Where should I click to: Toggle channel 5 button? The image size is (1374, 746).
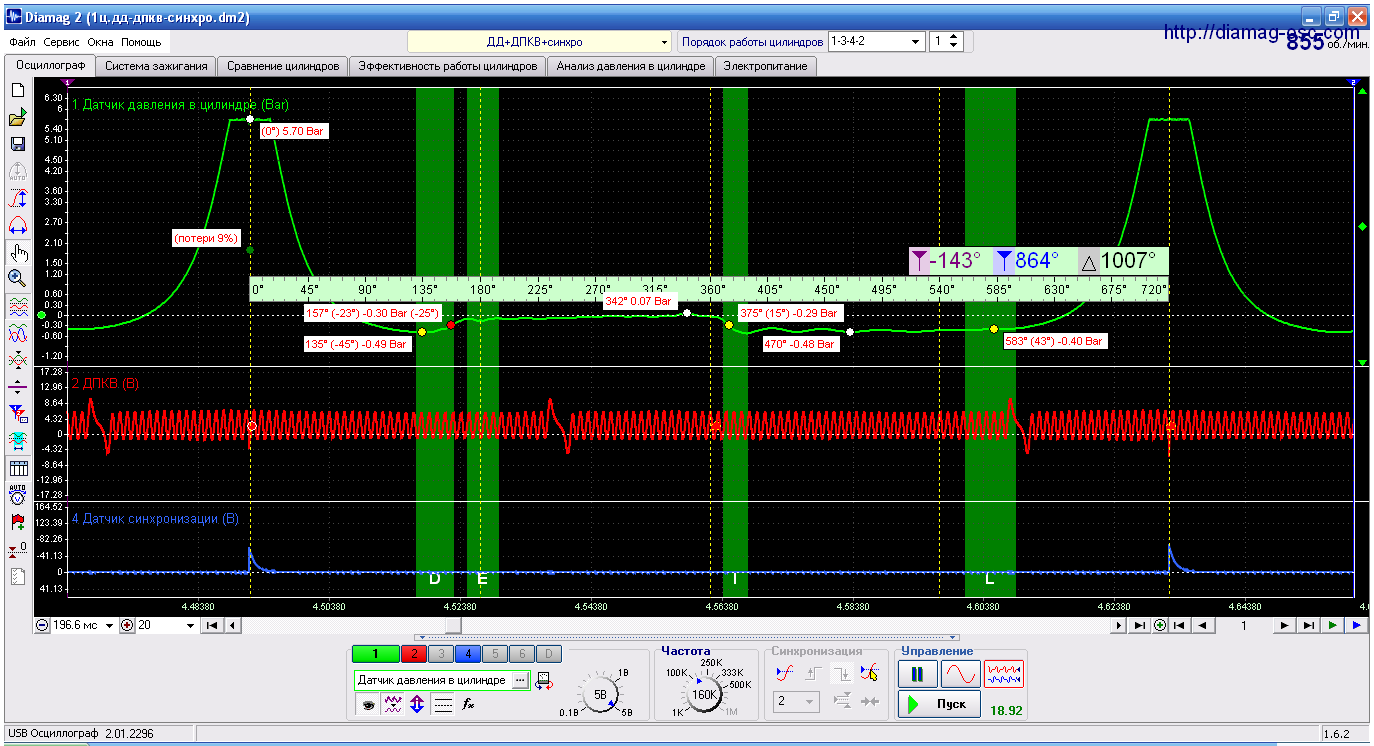tap(494, 654)
